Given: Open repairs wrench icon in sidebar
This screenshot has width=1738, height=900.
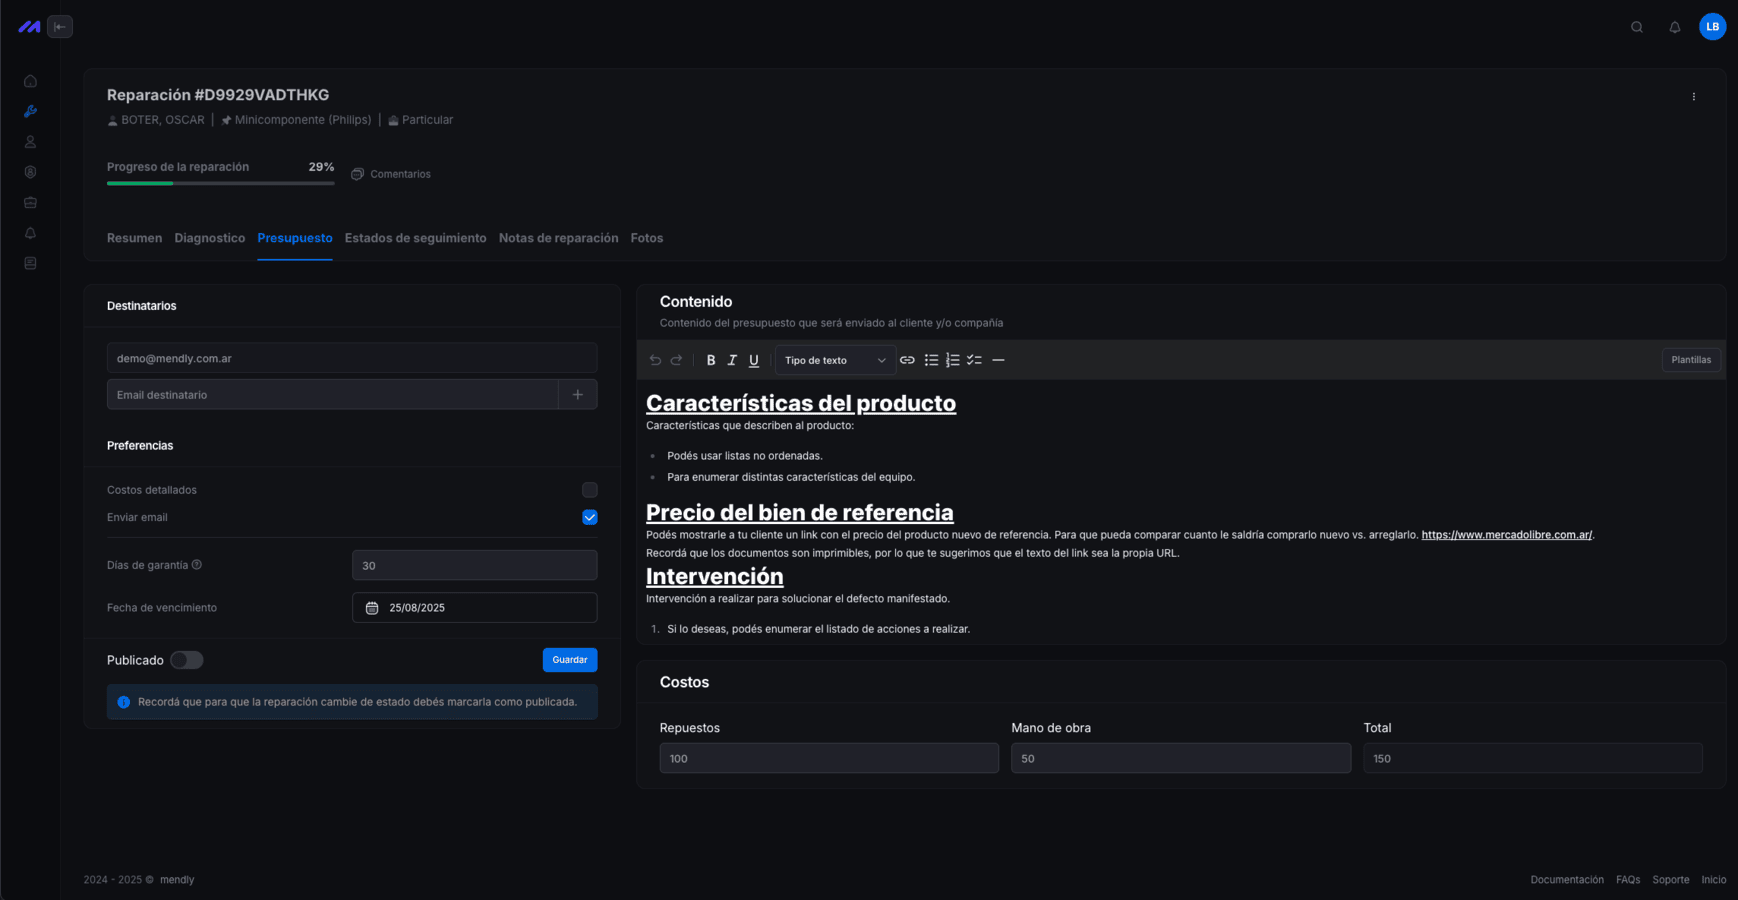Looking at the screenshot, I should [30, 111].
